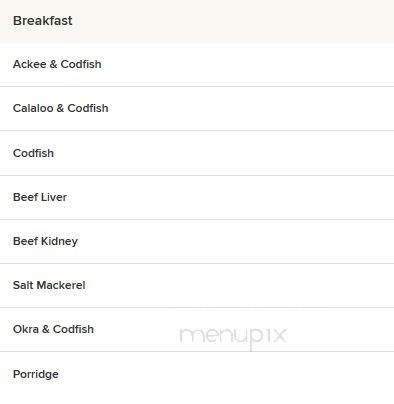This screenshot has width=394, height=404.
Task: Choose the Porridge item
Action: point(197,374)
